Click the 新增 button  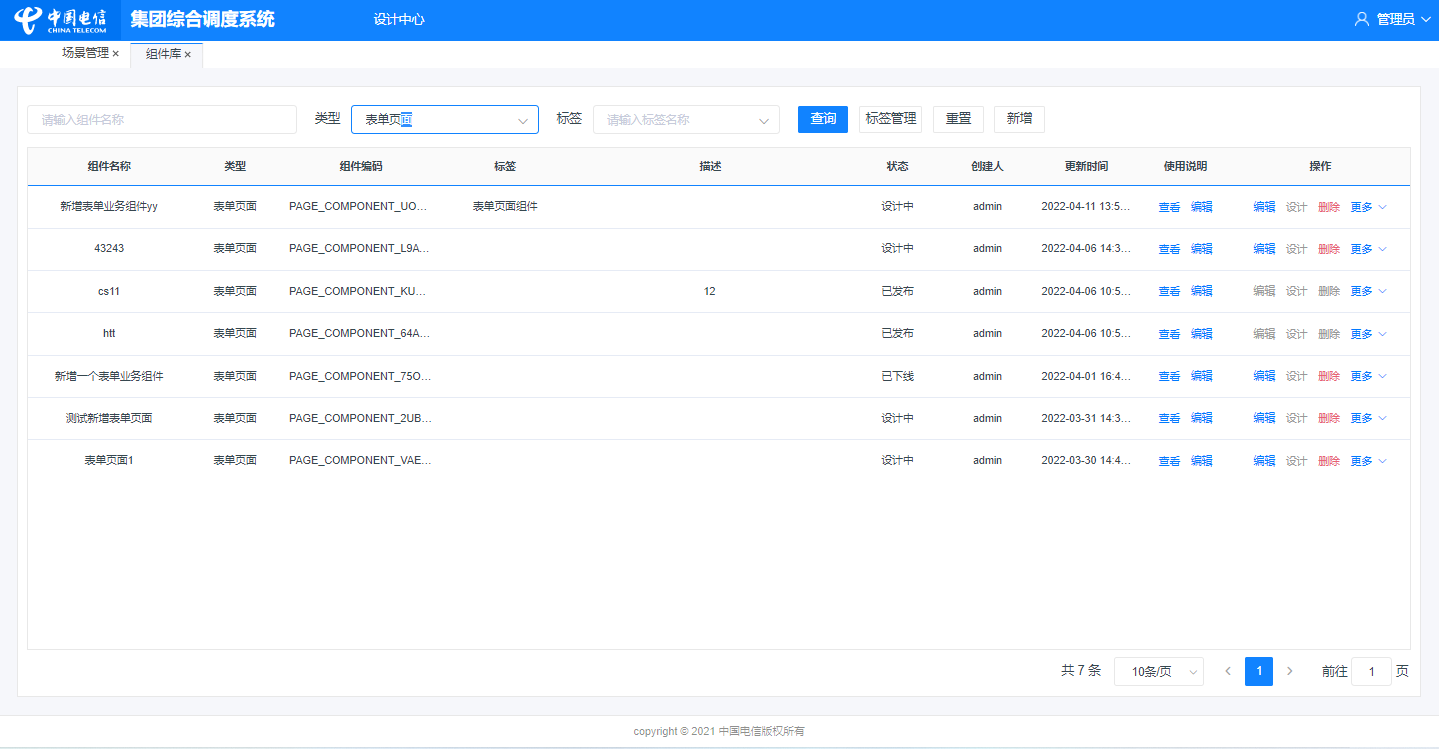1019,119
